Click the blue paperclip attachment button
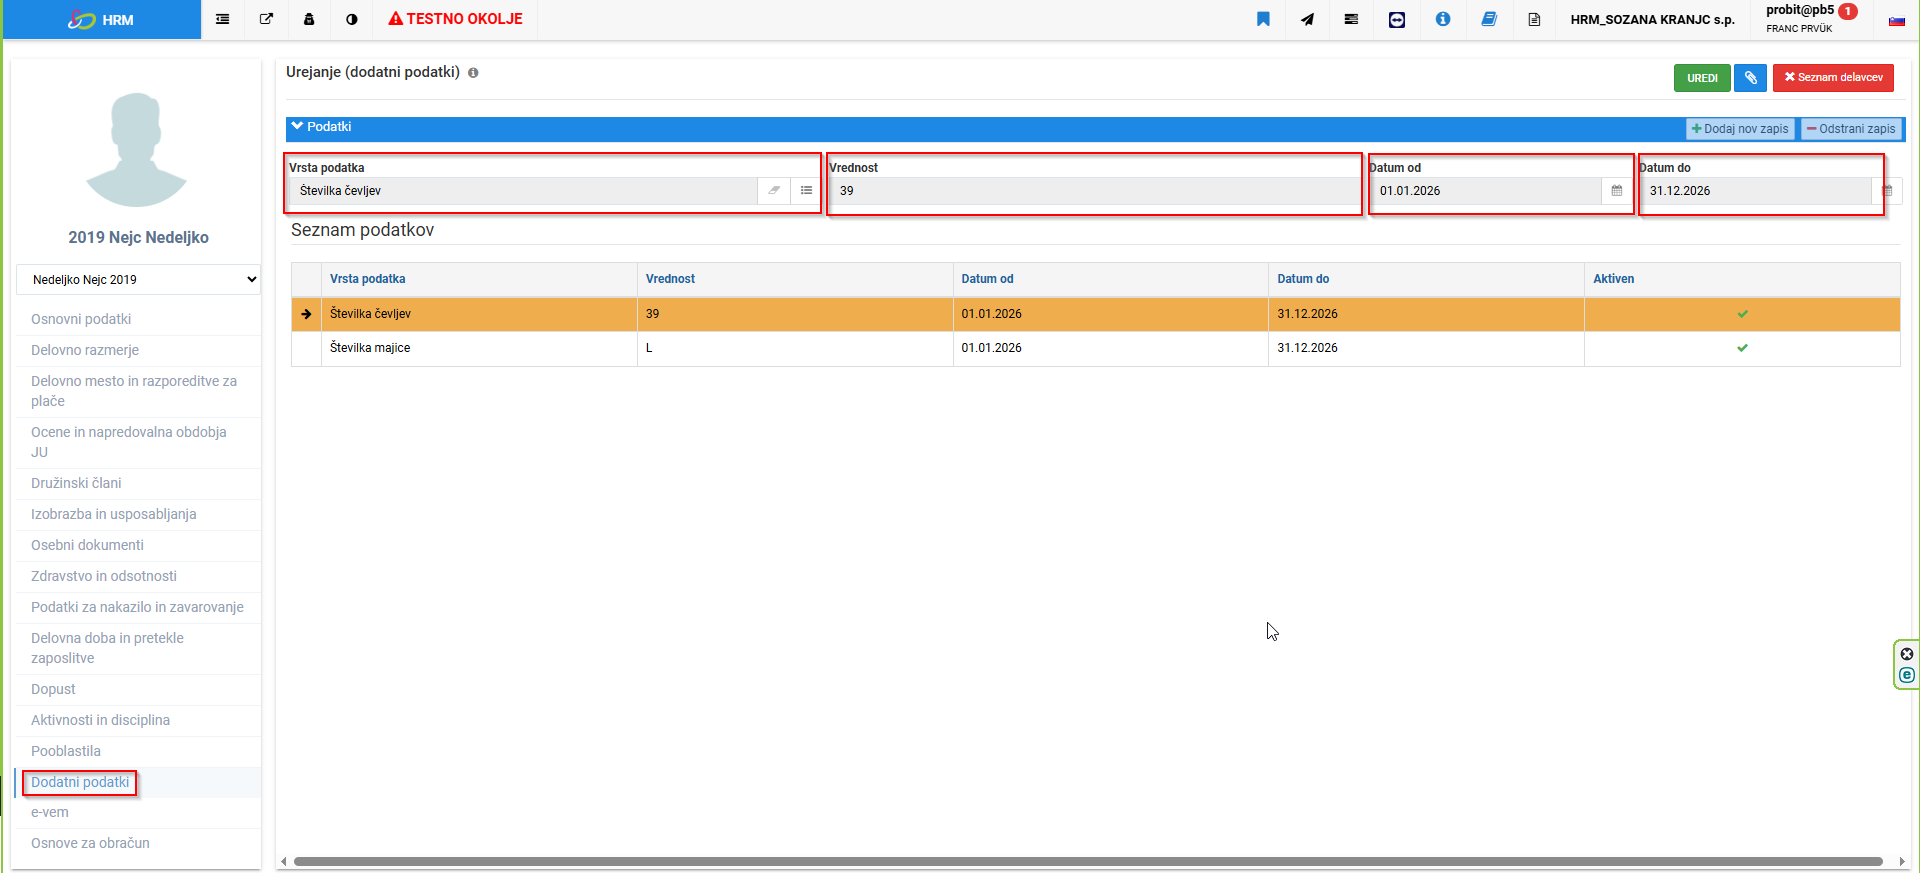Screen dimensions: 1920x873 (1750, 77)
